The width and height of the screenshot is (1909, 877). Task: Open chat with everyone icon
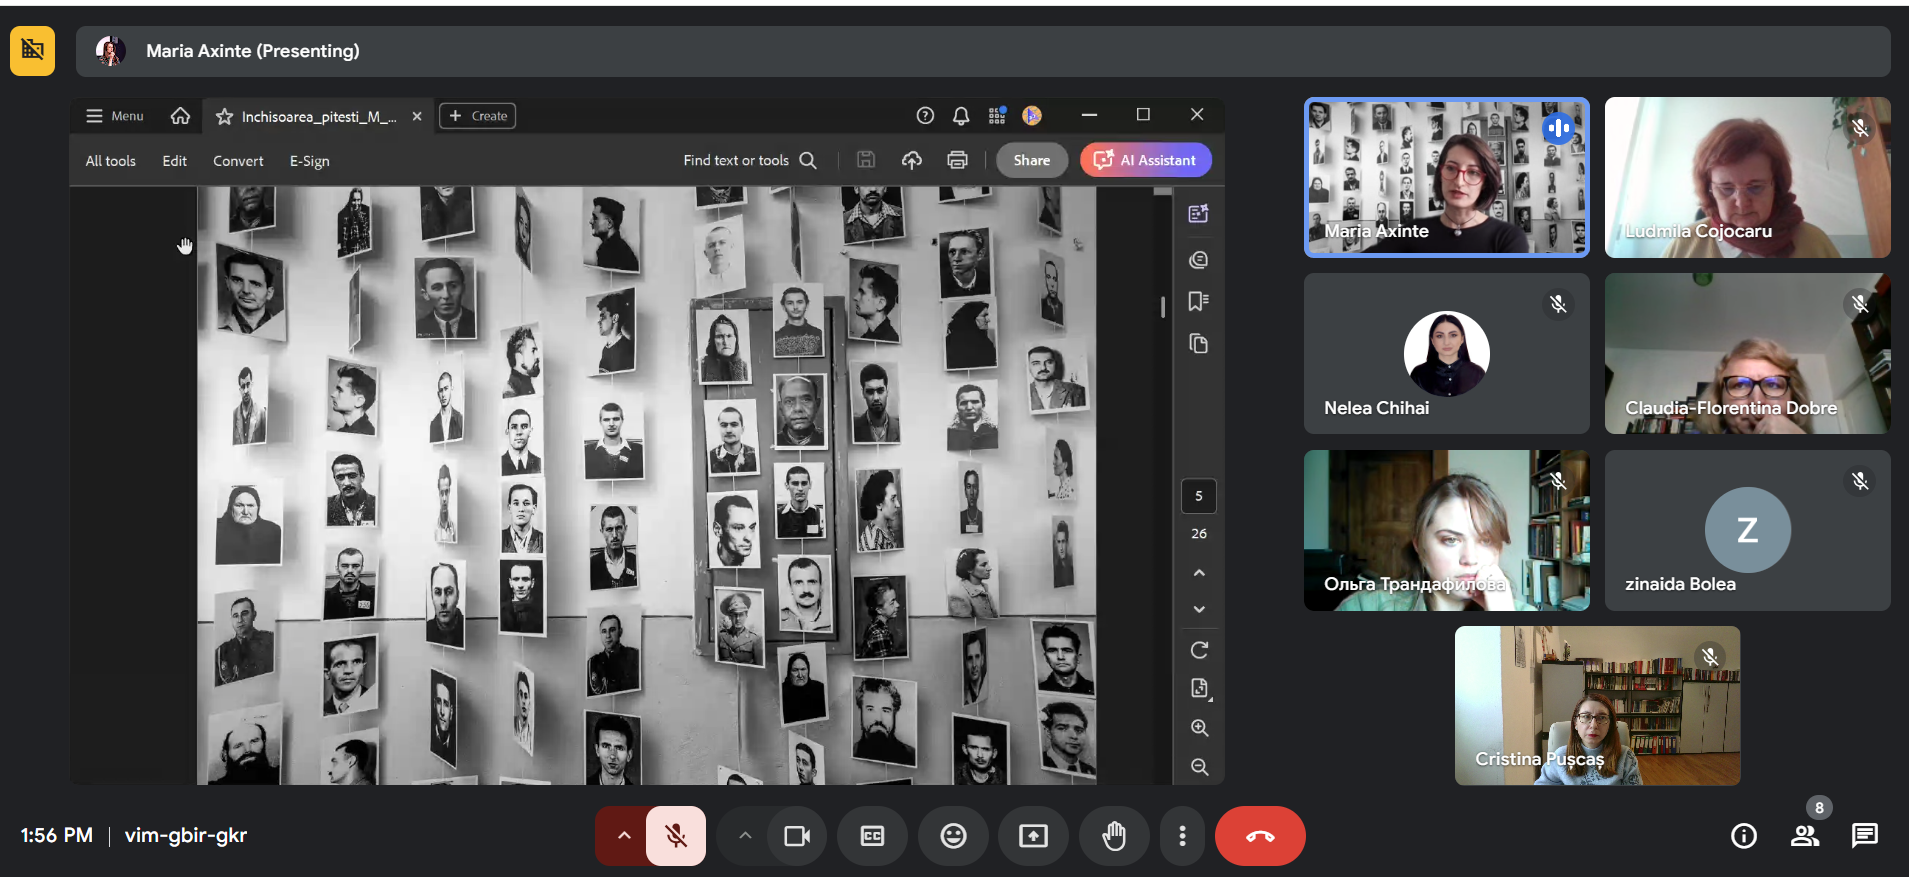click(1865, 836)
